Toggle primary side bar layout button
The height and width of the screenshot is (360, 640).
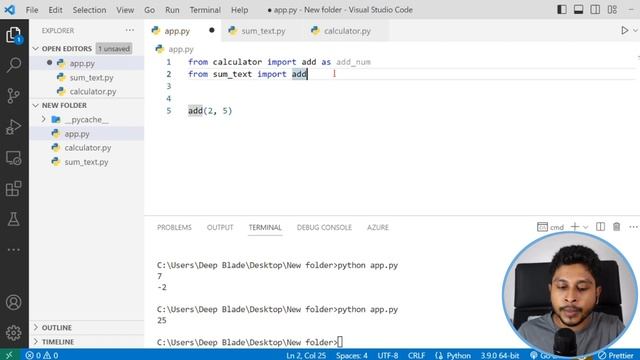click(x=562, y=9)
